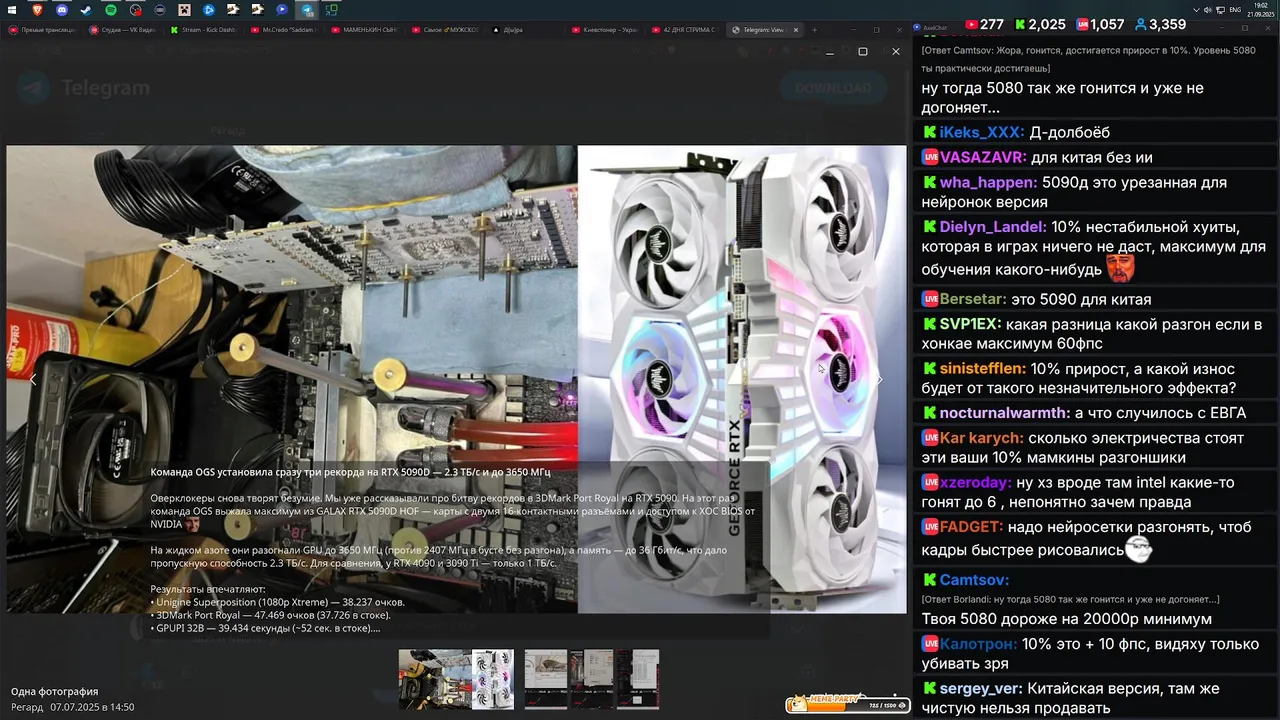Screen dimensions: 1280x720
Task: Click username sinistefflen in chat
Action: click(x=983, y=369)
